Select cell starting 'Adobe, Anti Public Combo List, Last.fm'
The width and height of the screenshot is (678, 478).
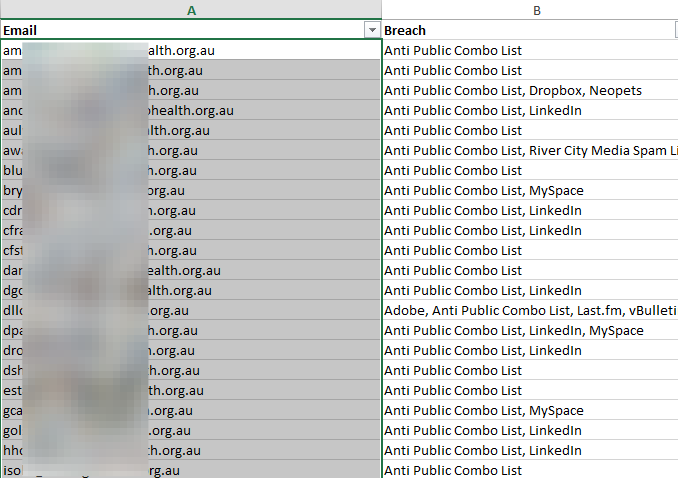[x=530, y=311]
